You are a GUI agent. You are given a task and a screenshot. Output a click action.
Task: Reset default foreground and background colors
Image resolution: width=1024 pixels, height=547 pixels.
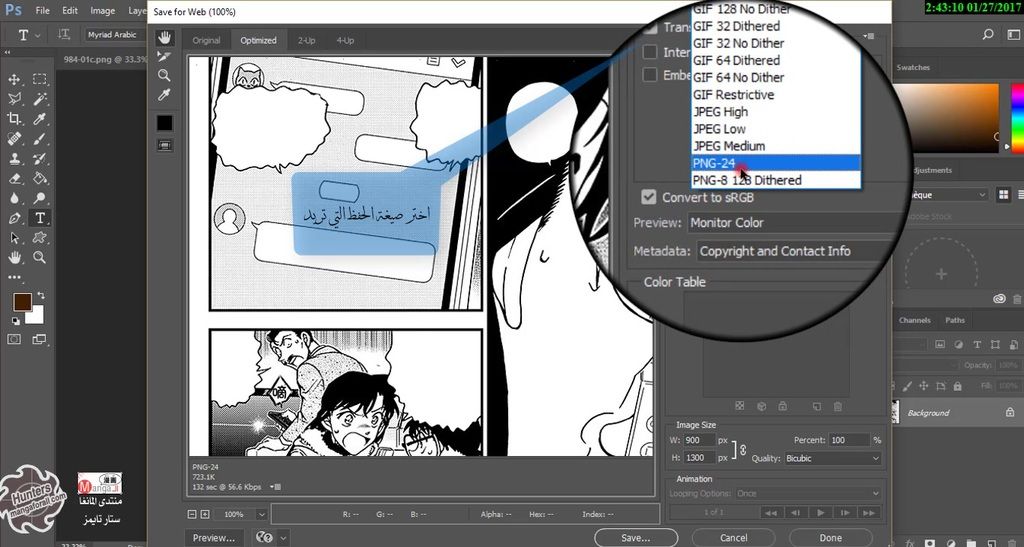point(15,321)
